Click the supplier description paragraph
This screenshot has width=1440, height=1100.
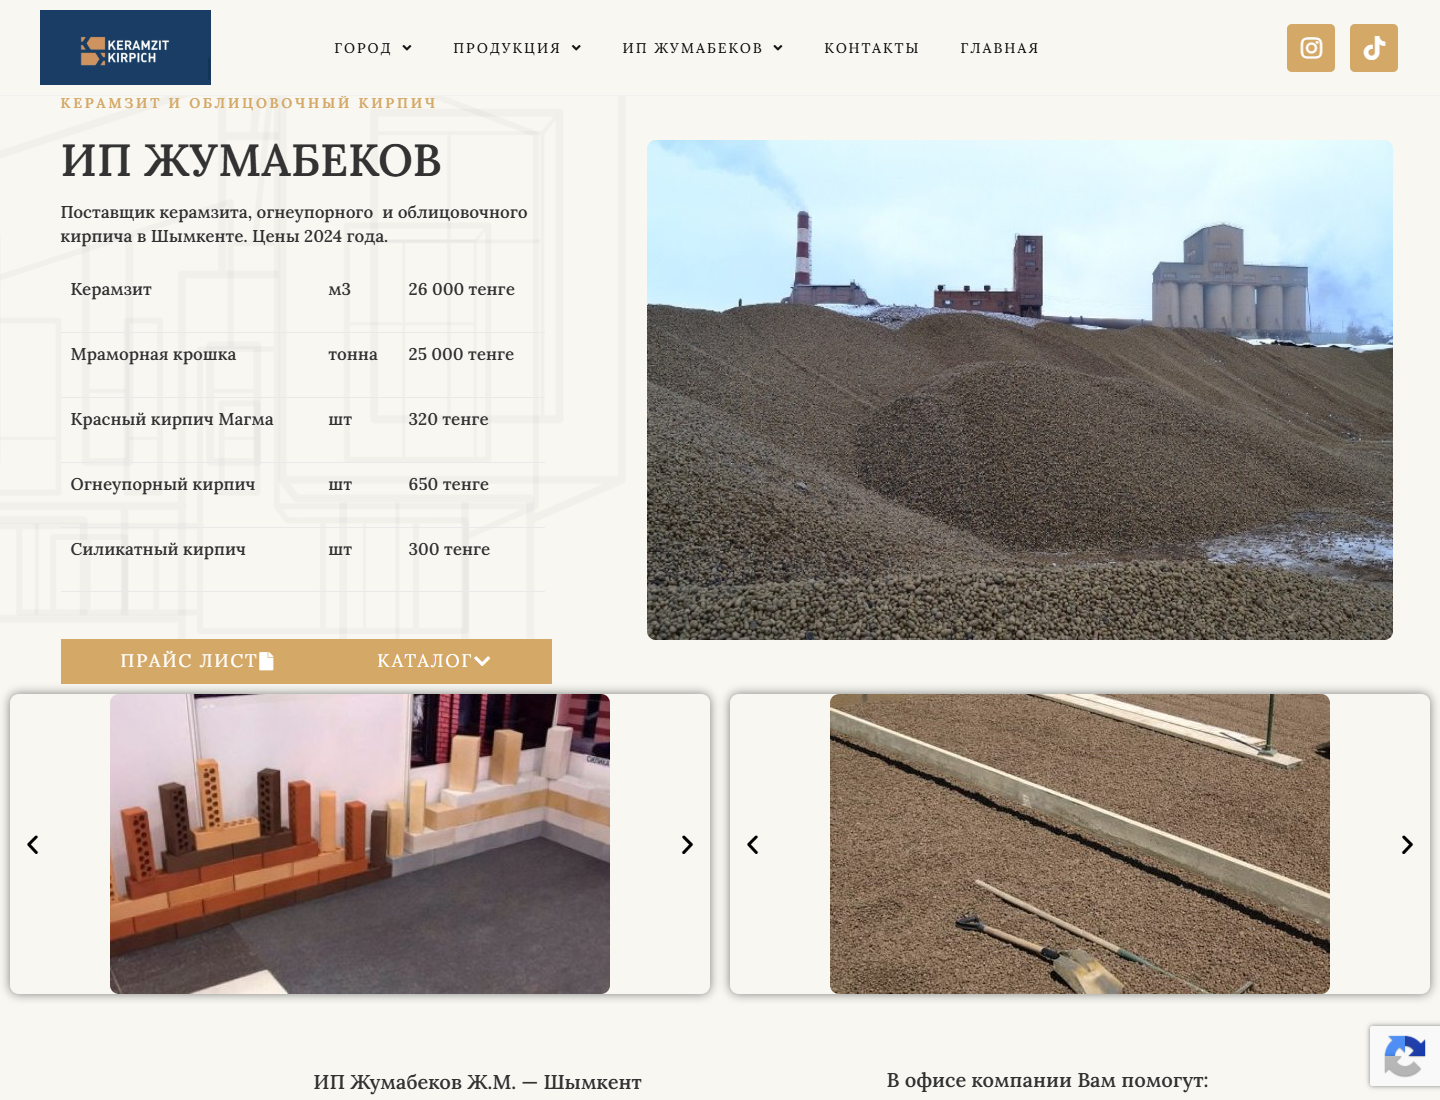[x=294, y=224]
